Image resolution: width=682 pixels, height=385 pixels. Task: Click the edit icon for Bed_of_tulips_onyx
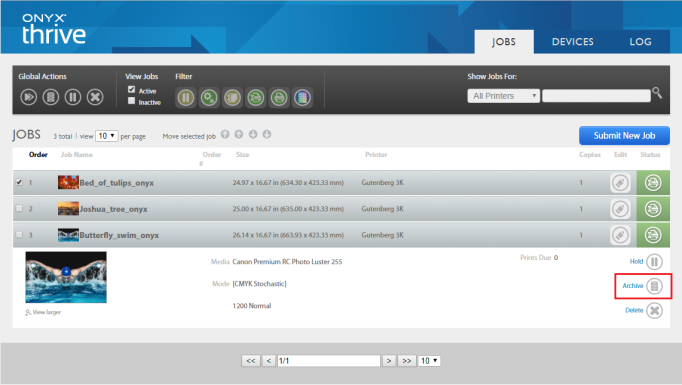coord(620,183)
